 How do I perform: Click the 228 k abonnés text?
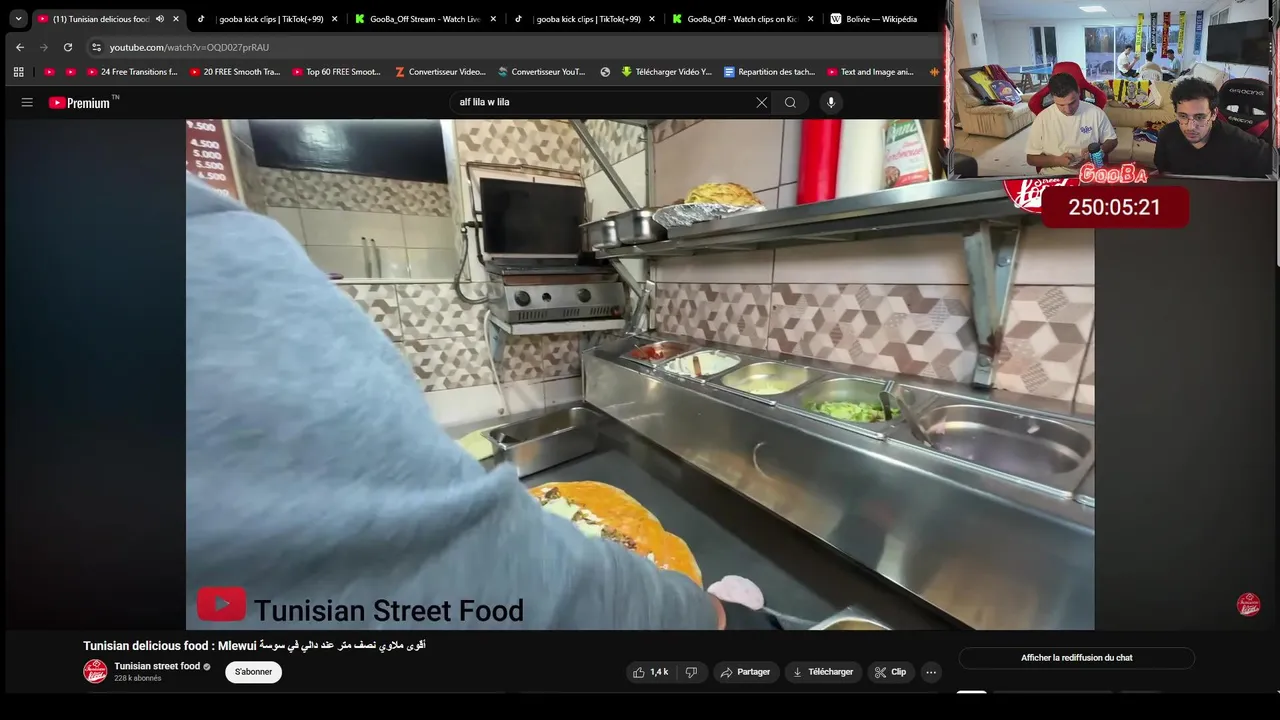pos(138,679)
